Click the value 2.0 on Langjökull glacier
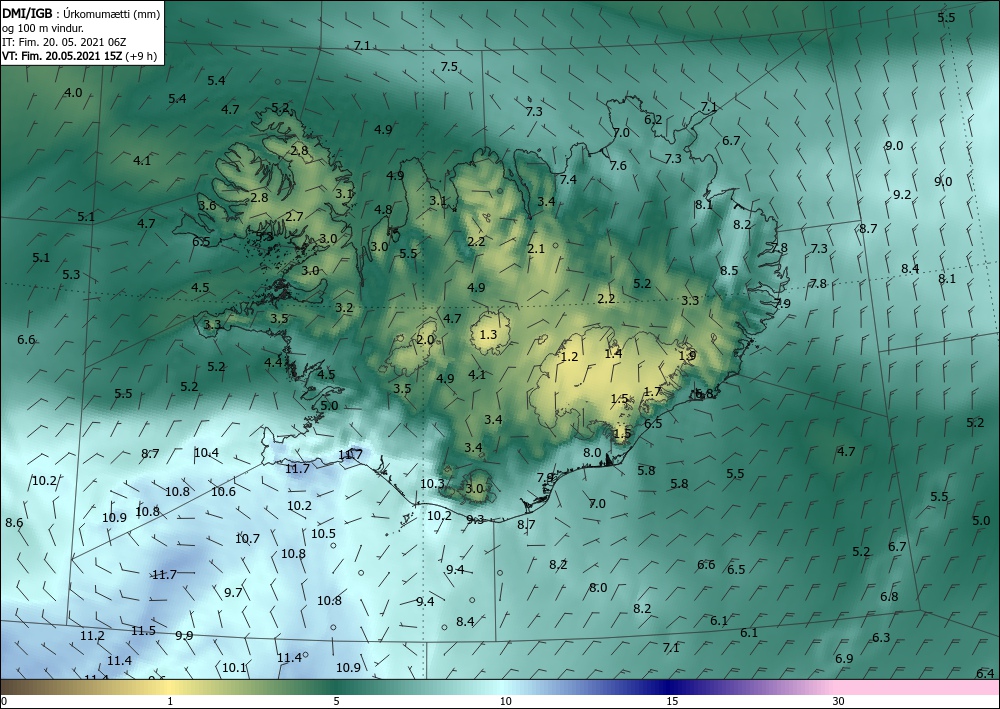This screenshot has height=709, width=1000. pos(425,339)
